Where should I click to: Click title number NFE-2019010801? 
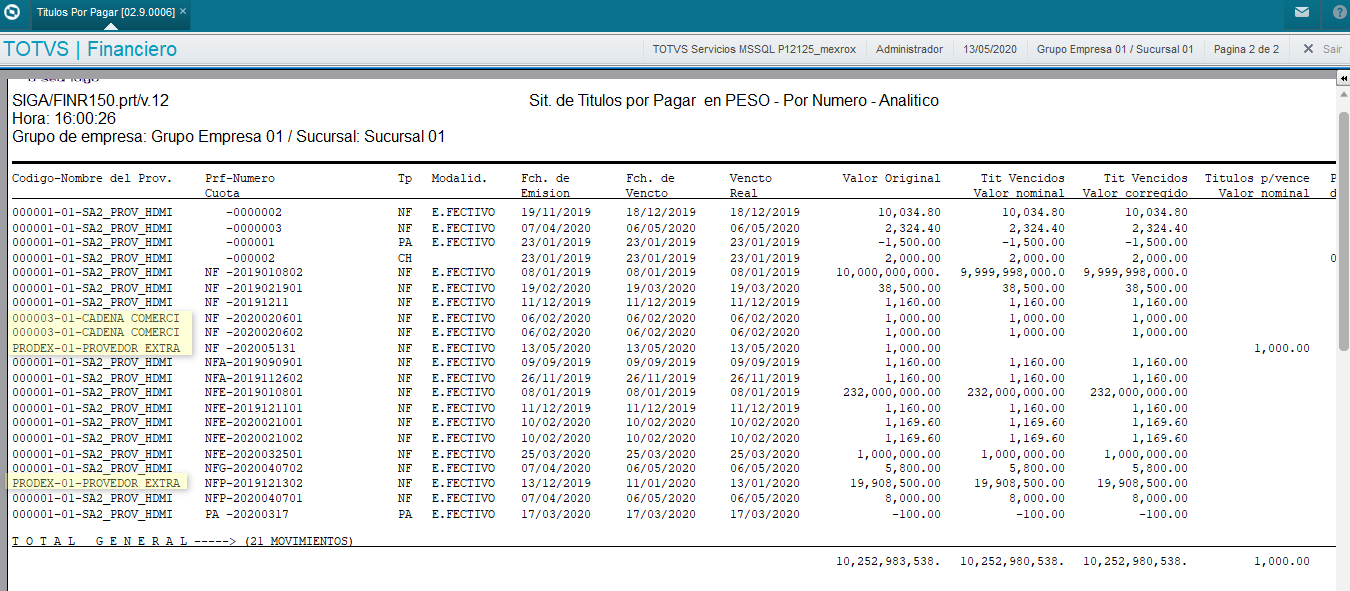254,393
